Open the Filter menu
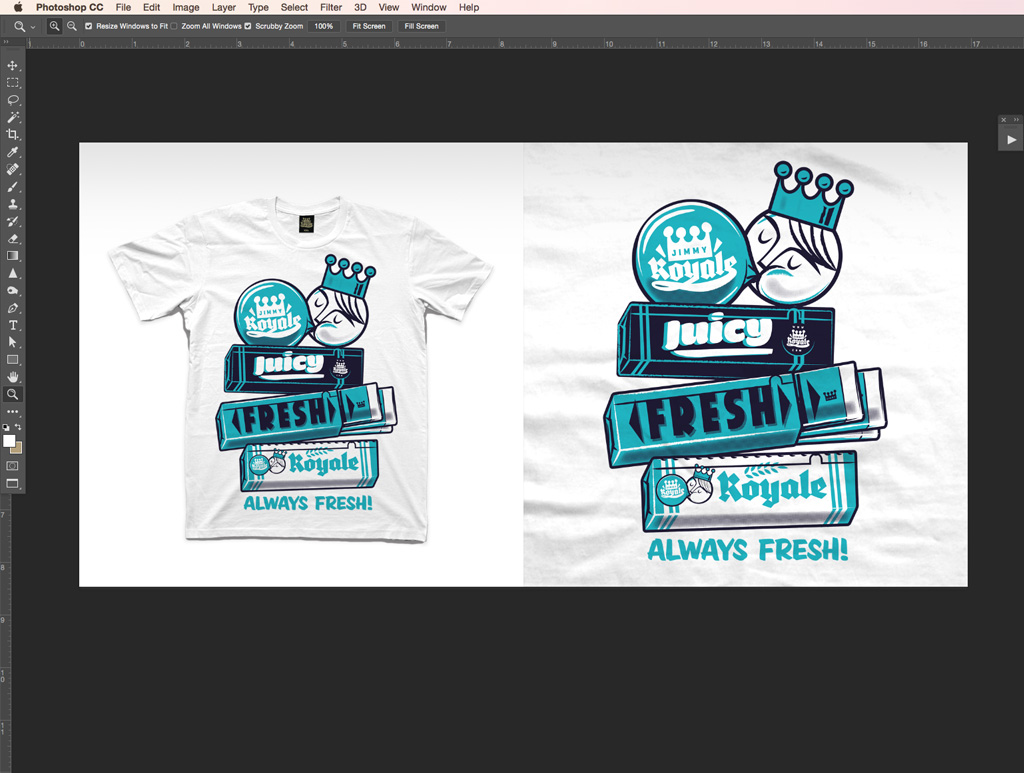 [x=331, y=7]
